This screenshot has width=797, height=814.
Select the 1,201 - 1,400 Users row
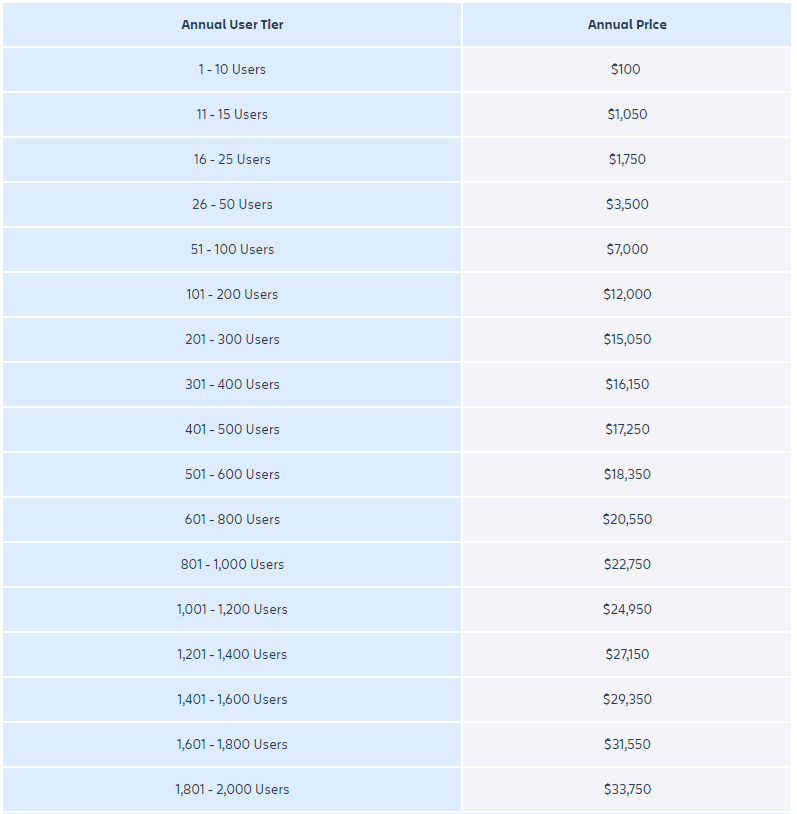[x=232, y=654]
